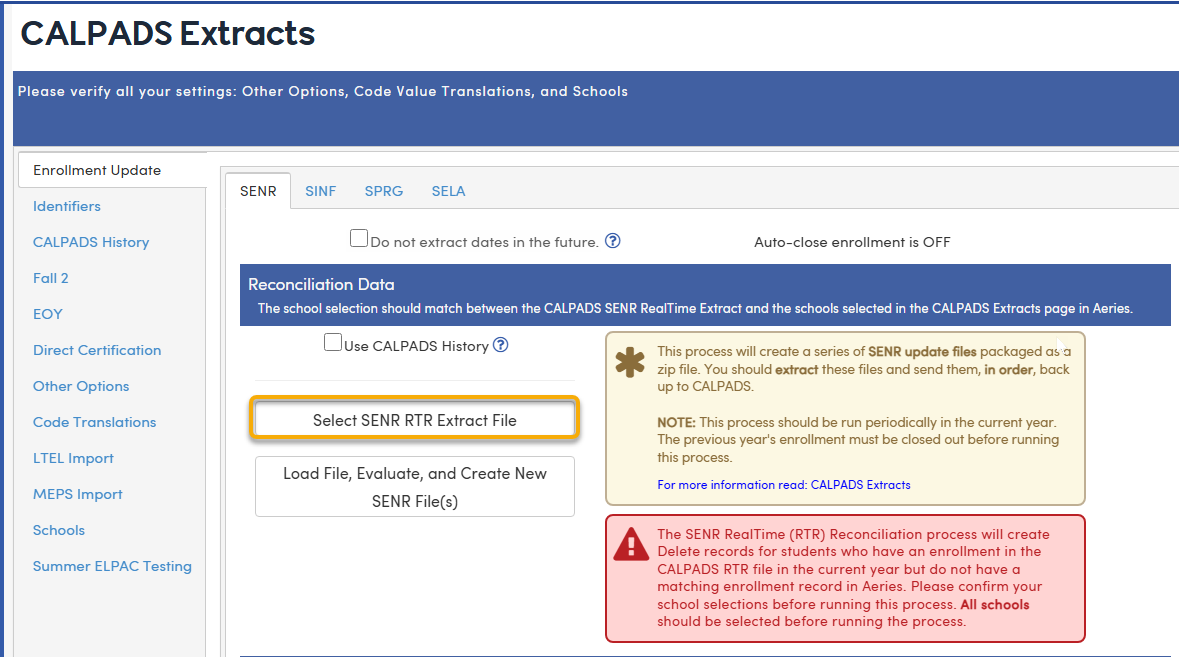The height and width of the screenshot is (657, 1179).
Task: Select Enrollment Update in the sidebar
Action: (x=112, y=170)
